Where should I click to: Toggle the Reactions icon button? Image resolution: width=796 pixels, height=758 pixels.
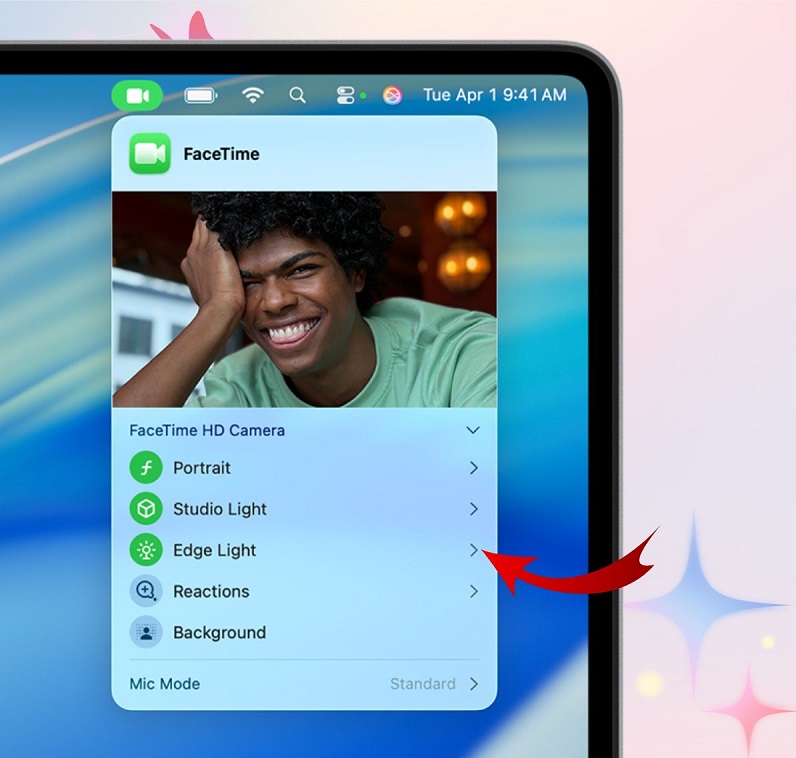[x=146, y=591]
